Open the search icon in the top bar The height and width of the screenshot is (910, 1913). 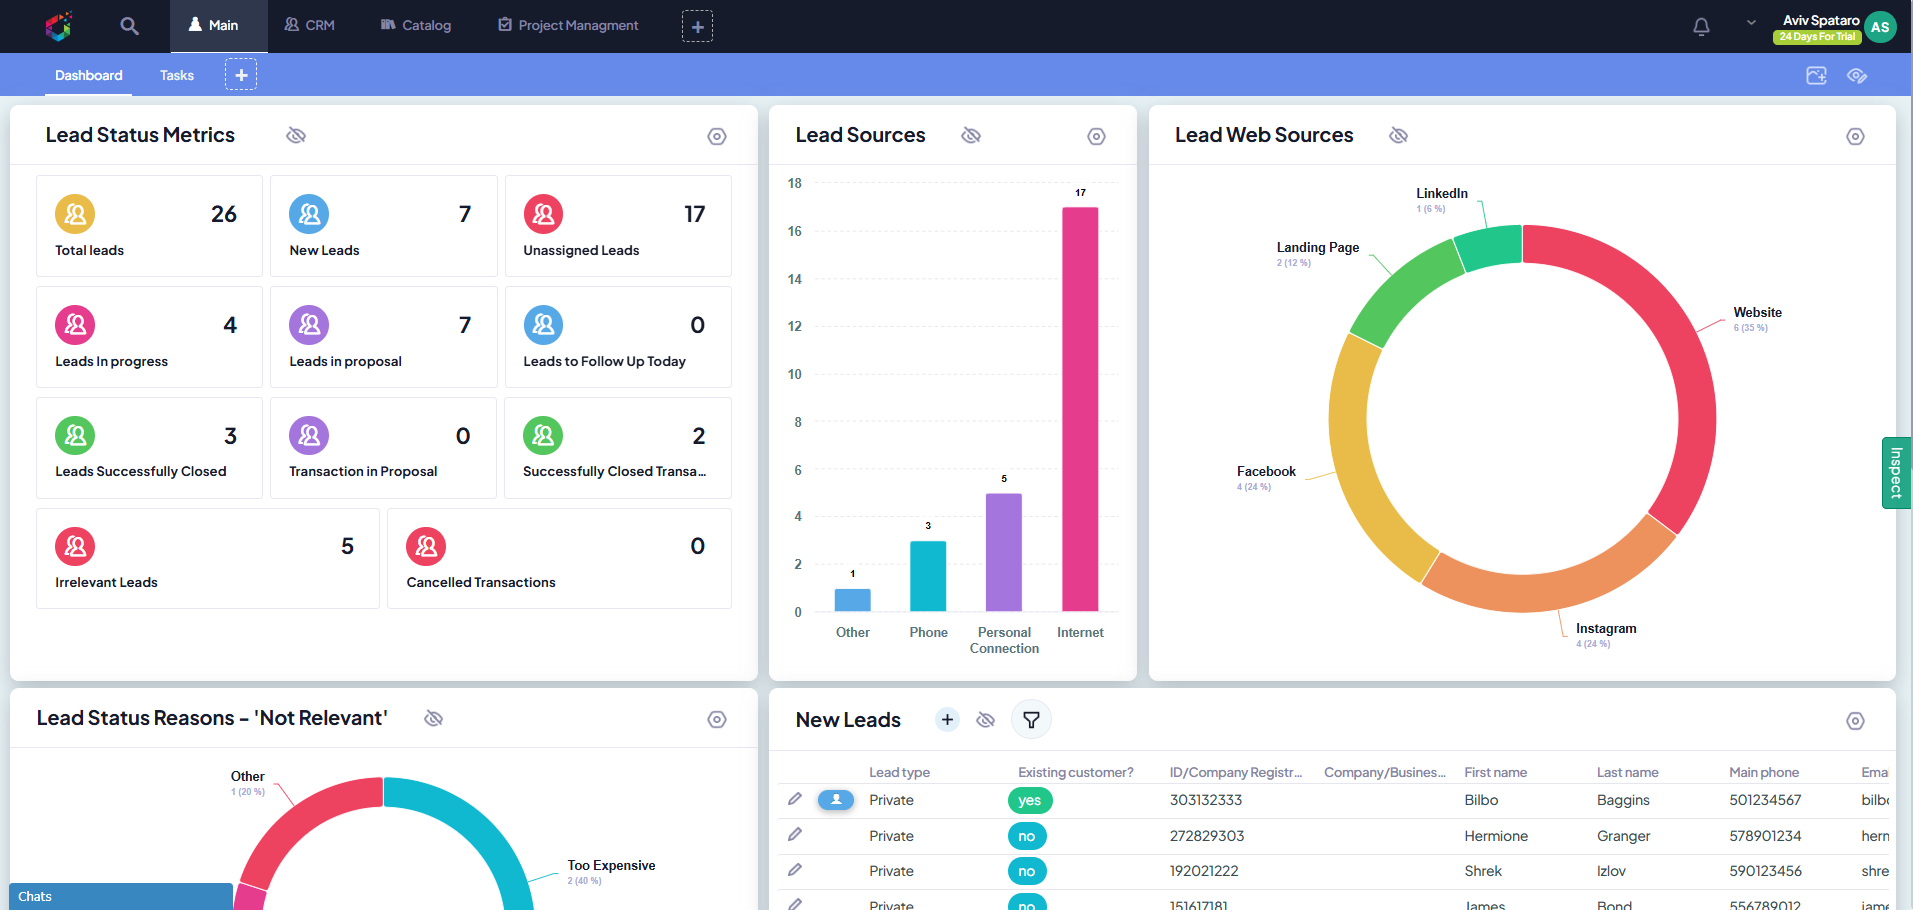(x=128, y=26)
